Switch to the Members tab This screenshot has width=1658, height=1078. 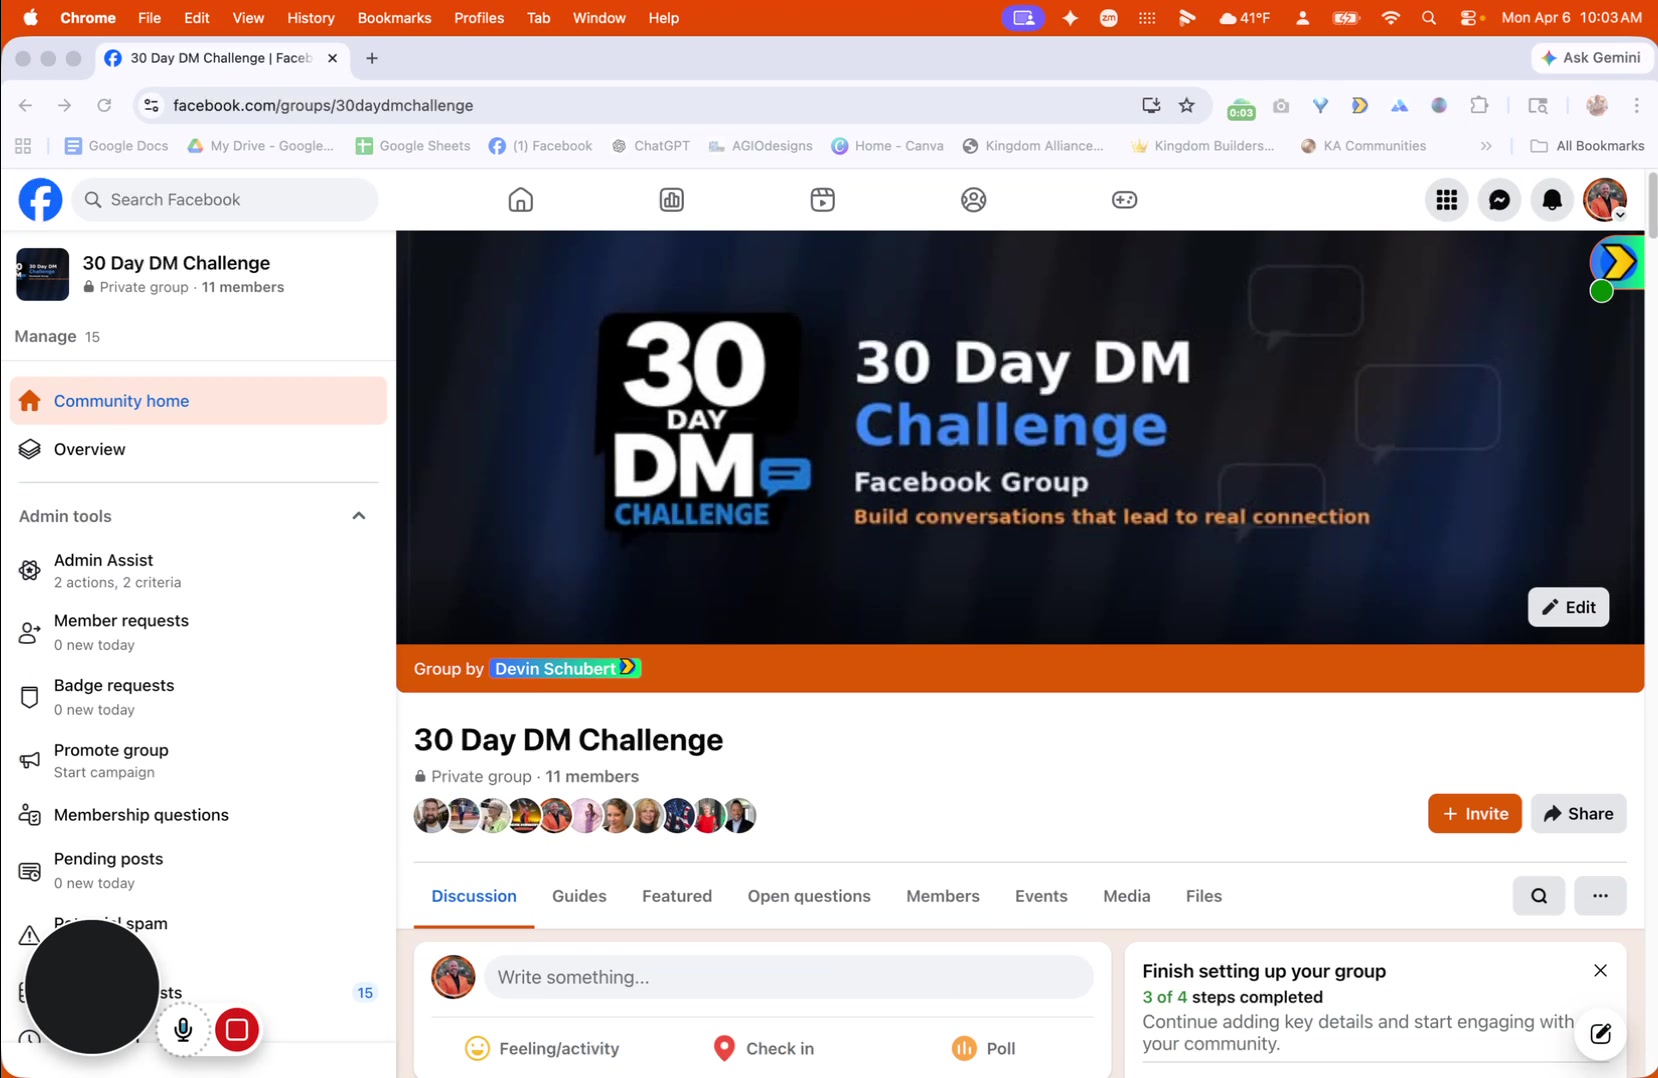[x=943, y=896]
